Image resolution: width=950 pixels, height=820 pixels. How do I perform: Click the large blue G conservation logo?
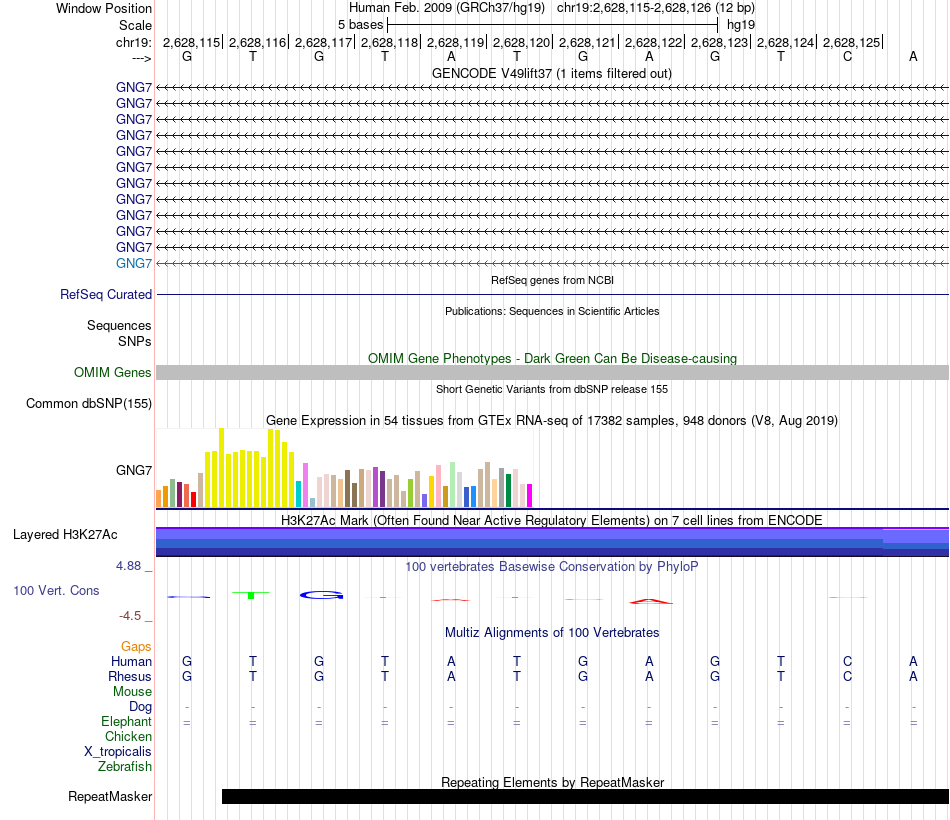click(x=322, y=595)
